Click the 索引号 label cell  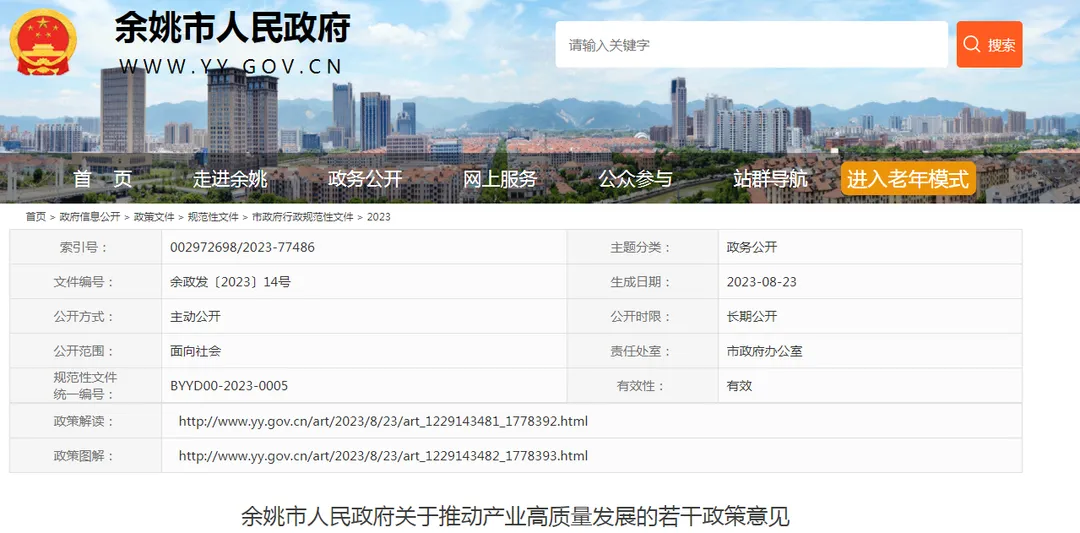tap(85, 247)
